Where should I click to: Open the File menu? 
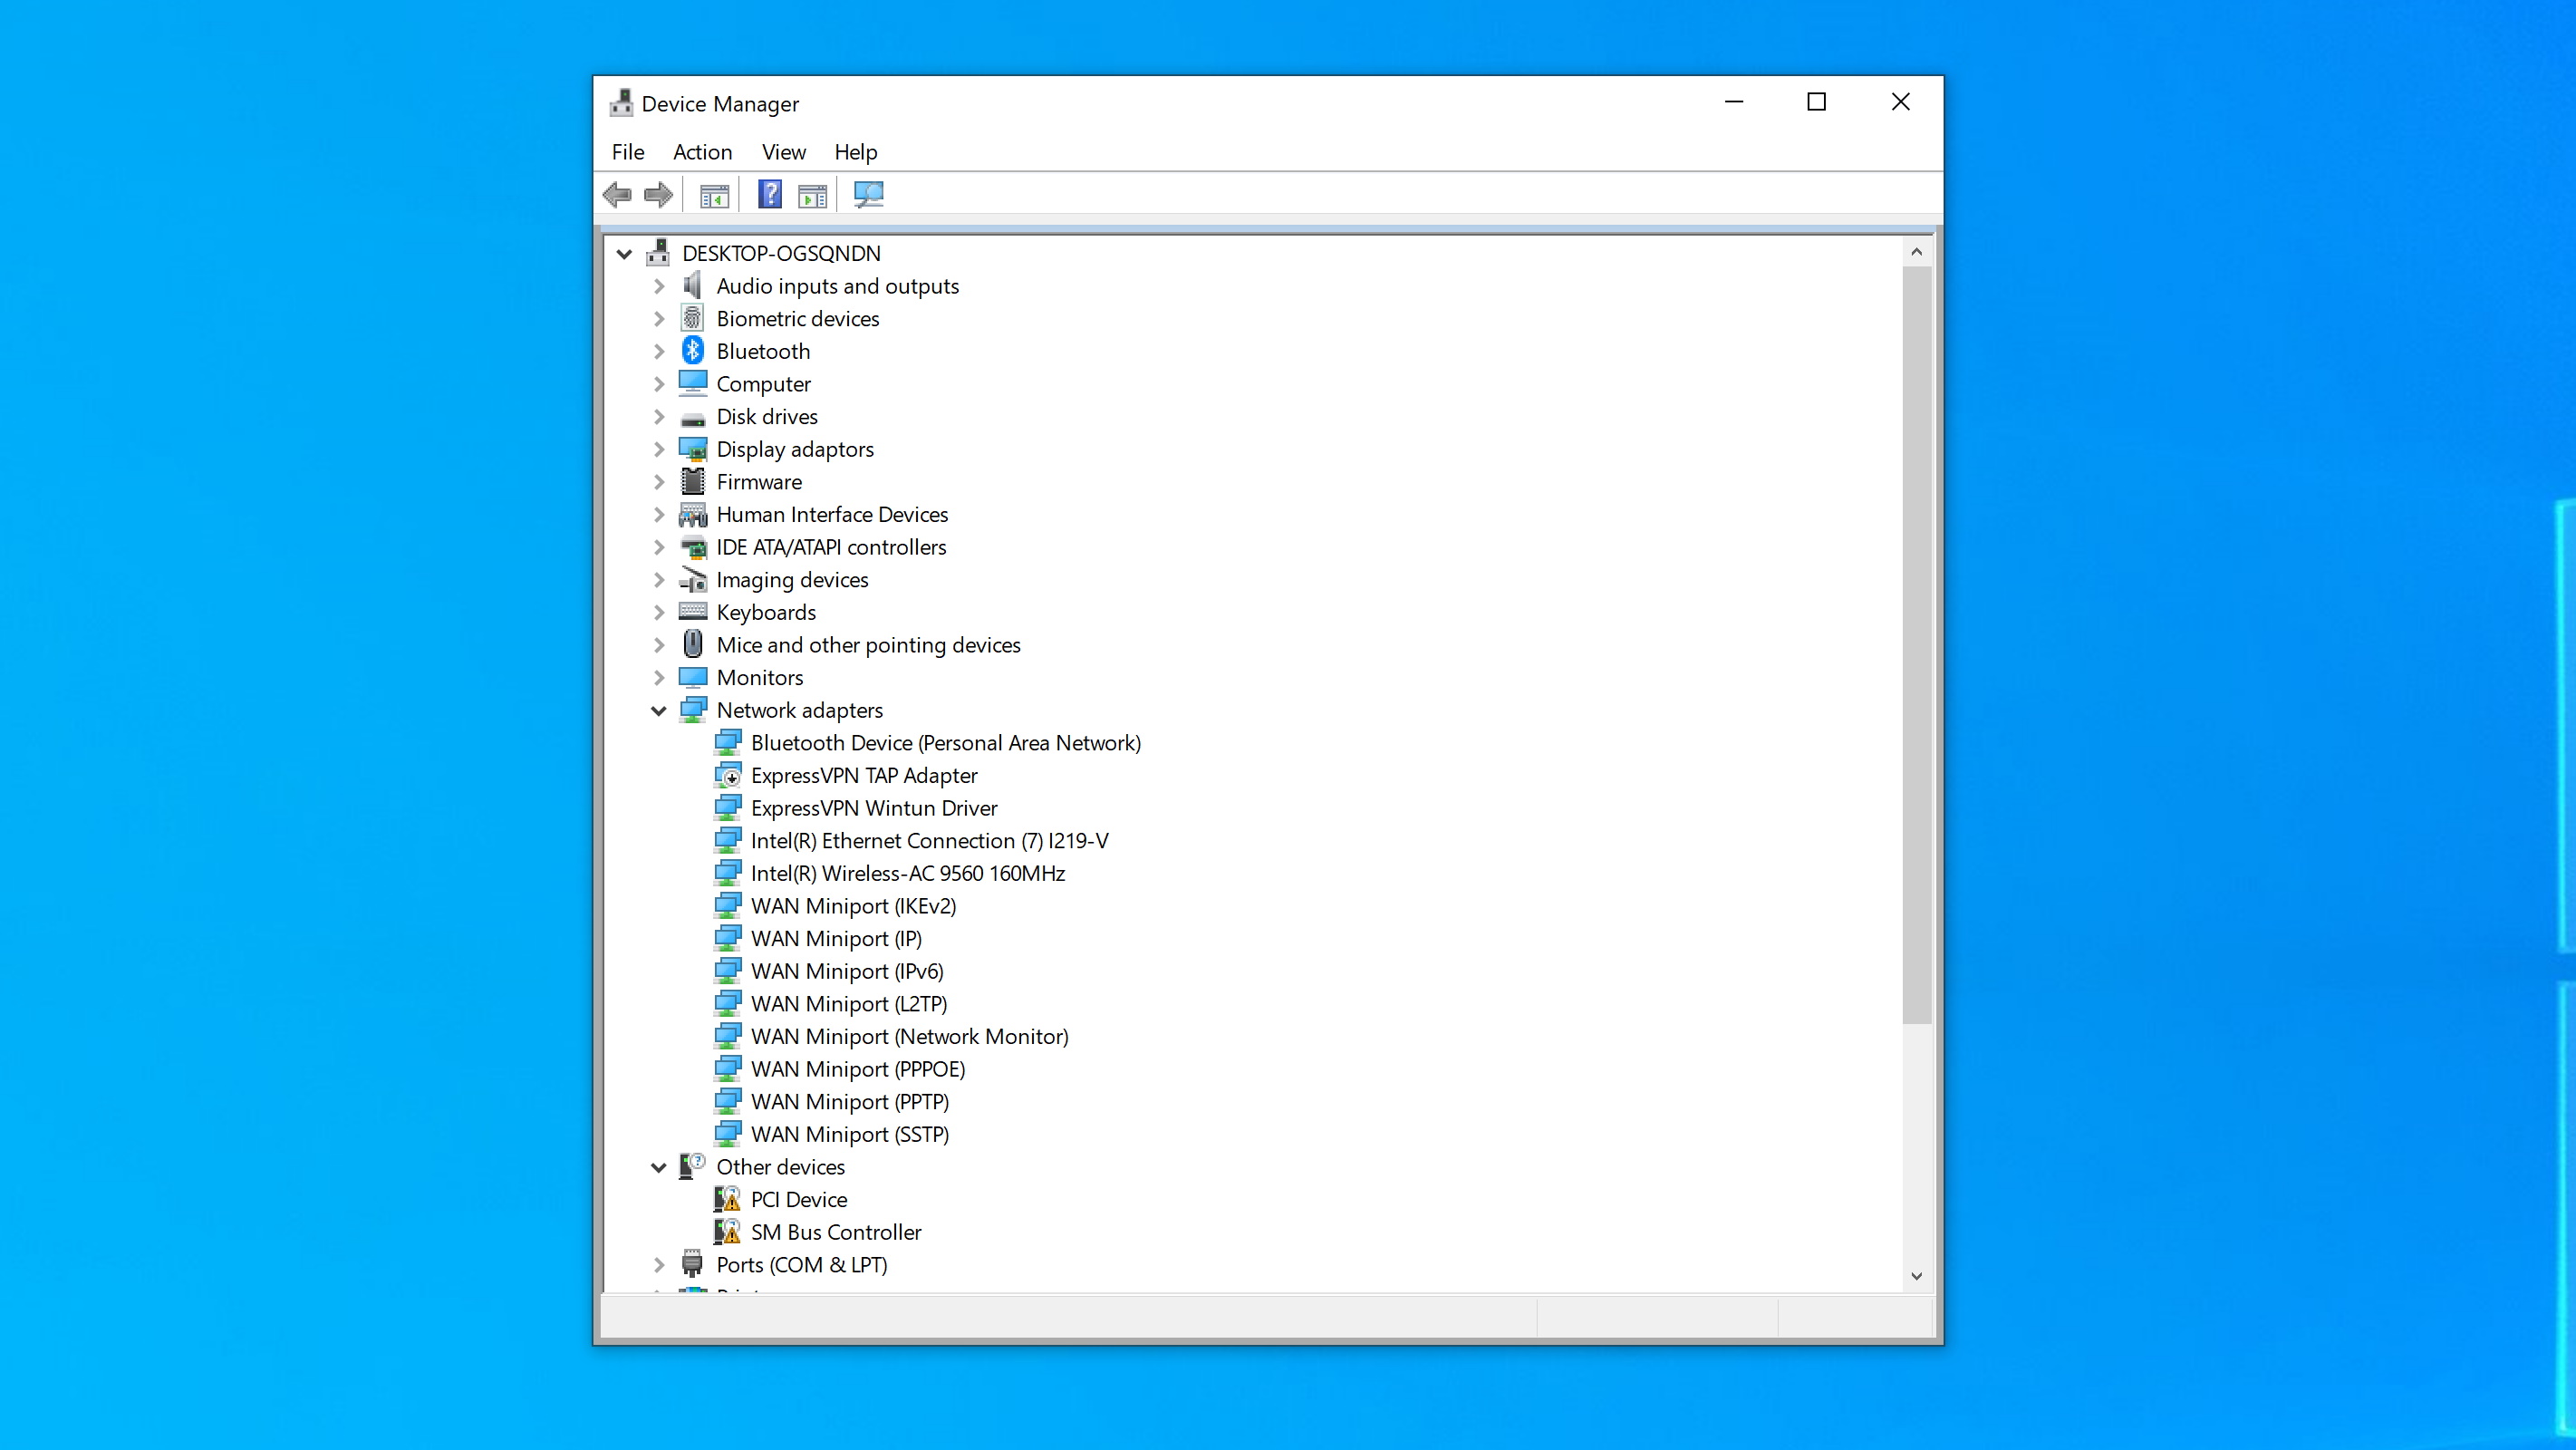(630, 150)
